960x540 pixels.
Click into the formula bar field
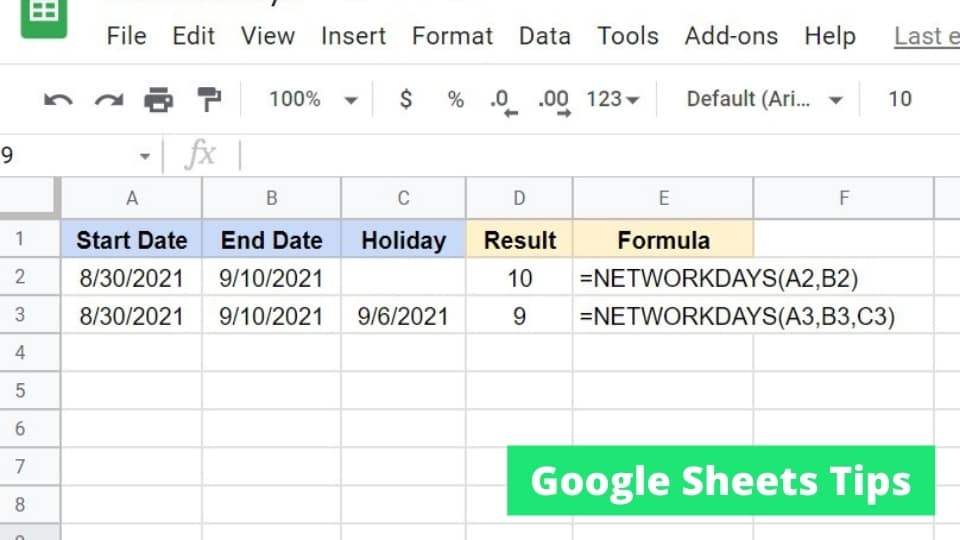[600, 155]
